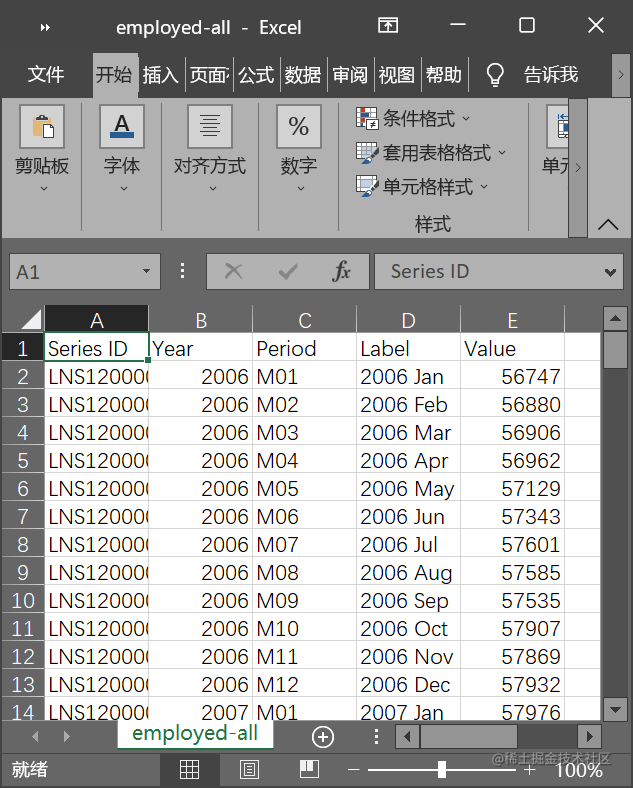This screenshot has width=633, height=788.
Task: Open the Font (字体) group icon
Action: (x=122, y=126)
